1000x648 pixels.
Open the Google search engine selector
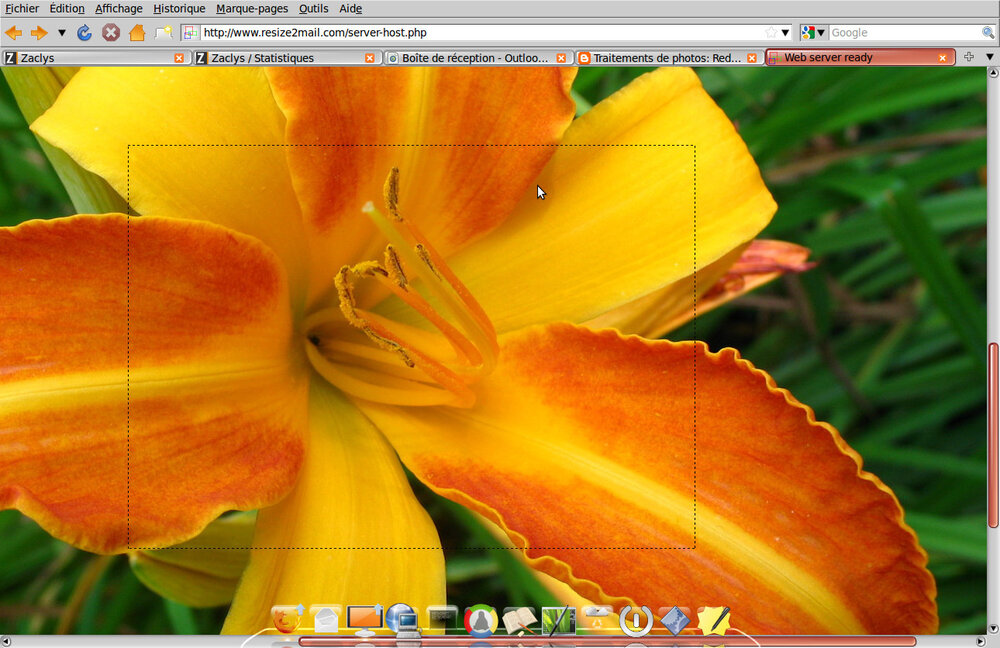coord(813,32)
